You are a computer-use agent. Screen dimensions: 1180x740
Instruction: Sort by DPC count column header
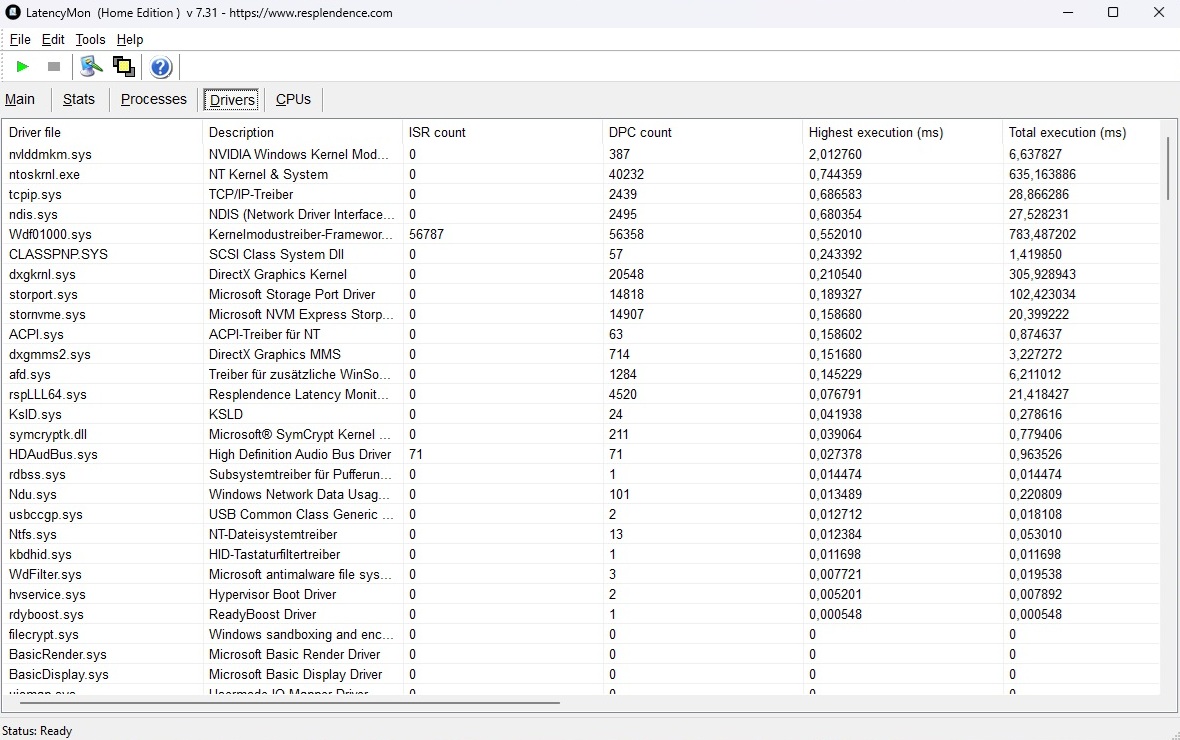pyautogui.click(x=640, y=132)
